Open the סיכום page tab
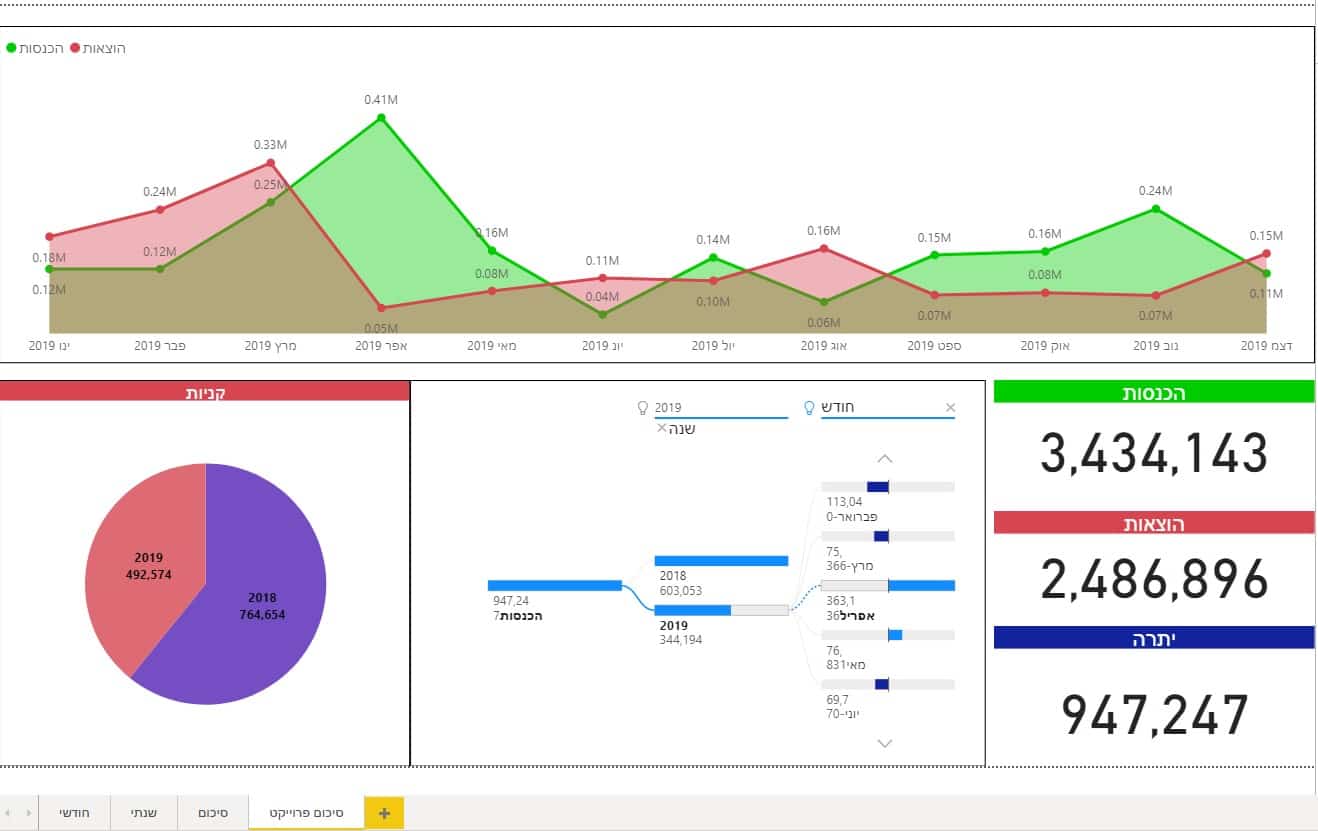The image size is (1318, 831). tap(212, 813)
